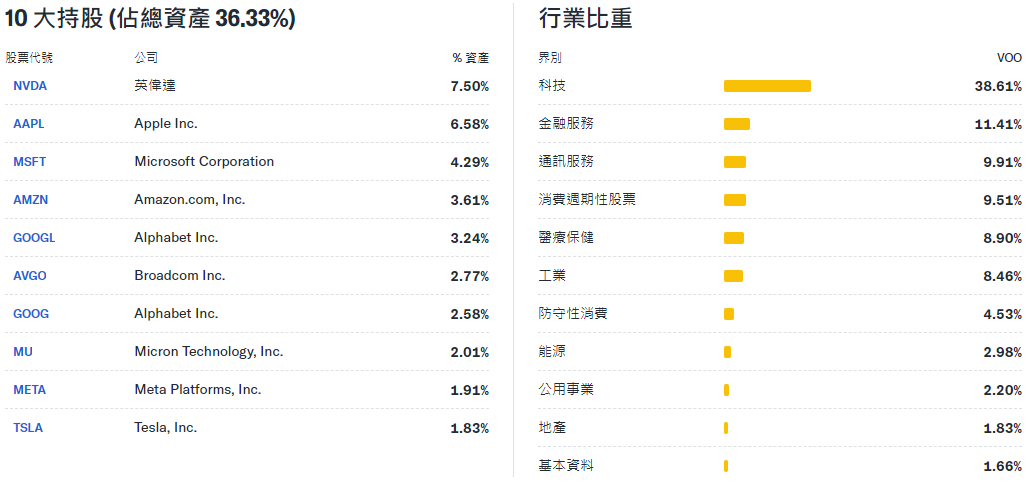Viewport: 1026px width, 485px height.
Task: Click the 科技 sector yellow bar
Action: (x=767, y=86)
